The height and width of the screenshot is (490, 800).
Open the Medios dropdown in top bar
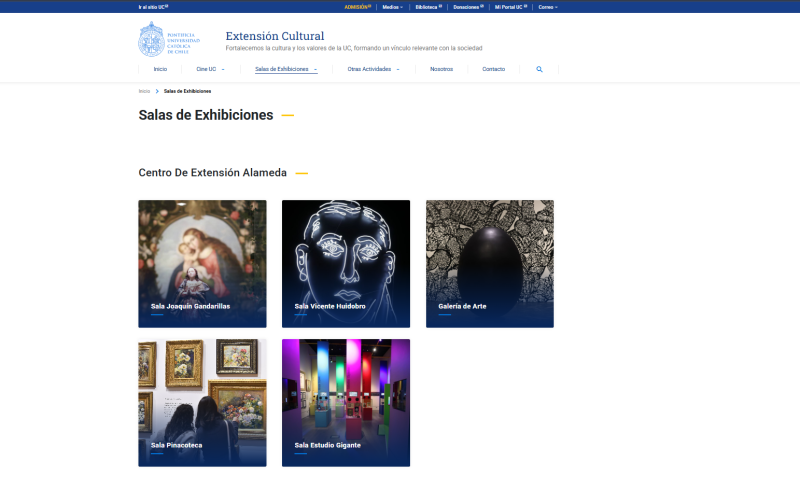392,7
